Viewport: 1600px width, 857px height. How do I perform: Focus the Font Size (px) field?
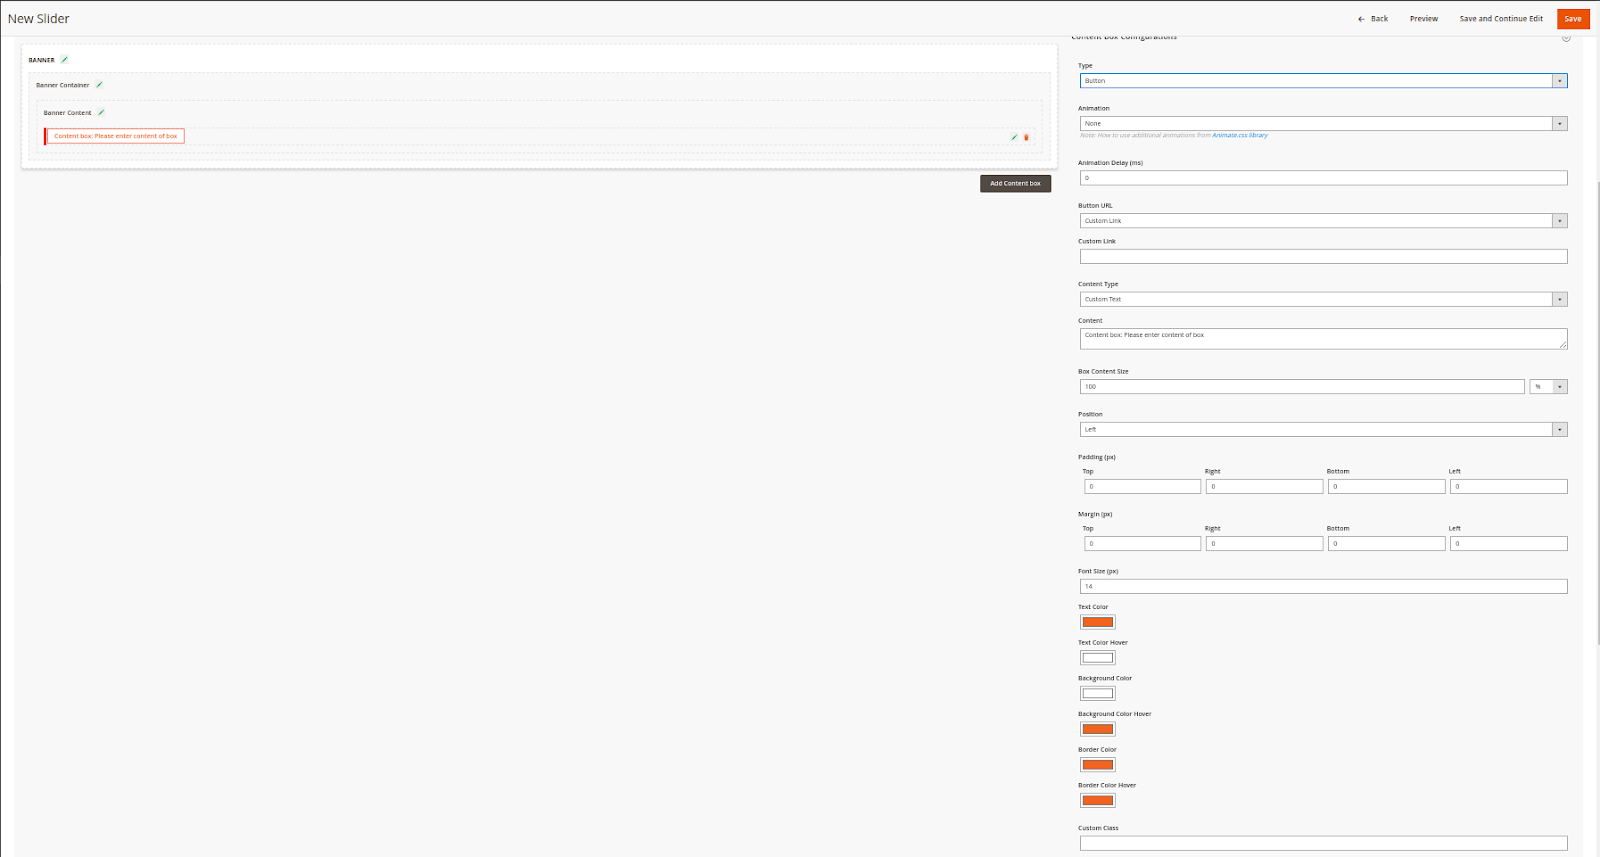pyautogui.click(x=1323, y=587)
